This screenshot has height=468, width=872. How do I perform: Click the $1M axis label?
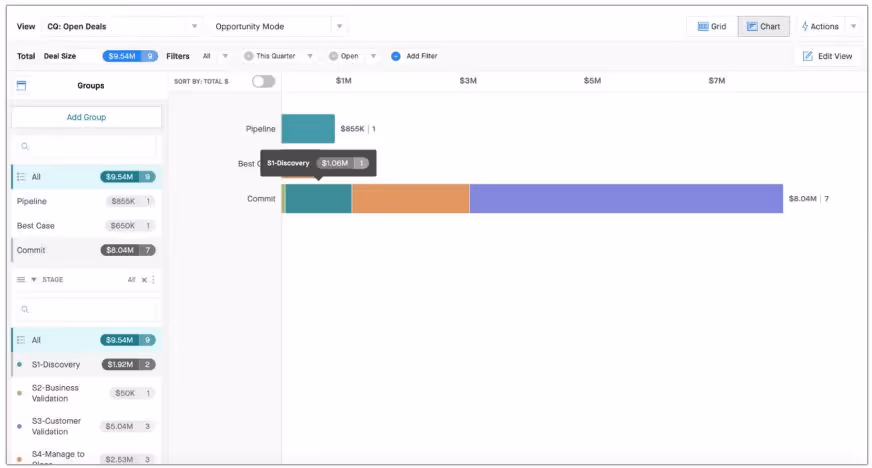click(344, 81)
